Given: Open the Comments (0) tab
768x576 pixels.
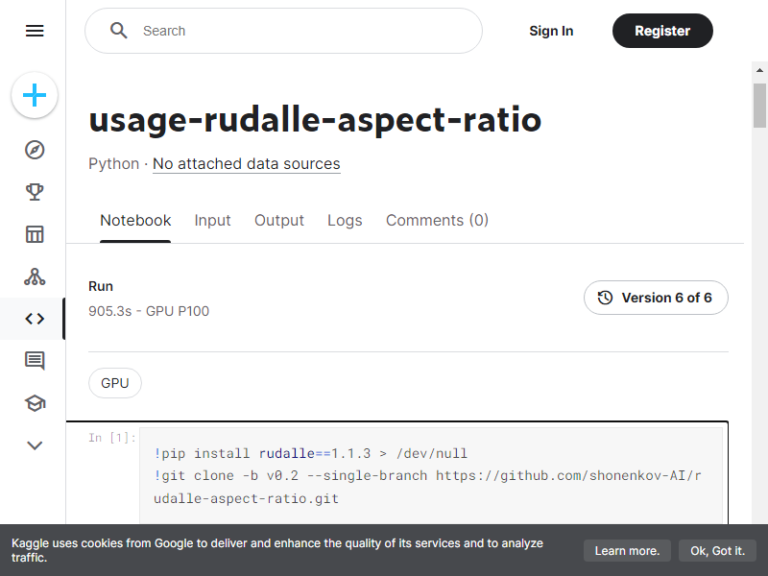Looking at the screenshot, I should tap(437, 220).
